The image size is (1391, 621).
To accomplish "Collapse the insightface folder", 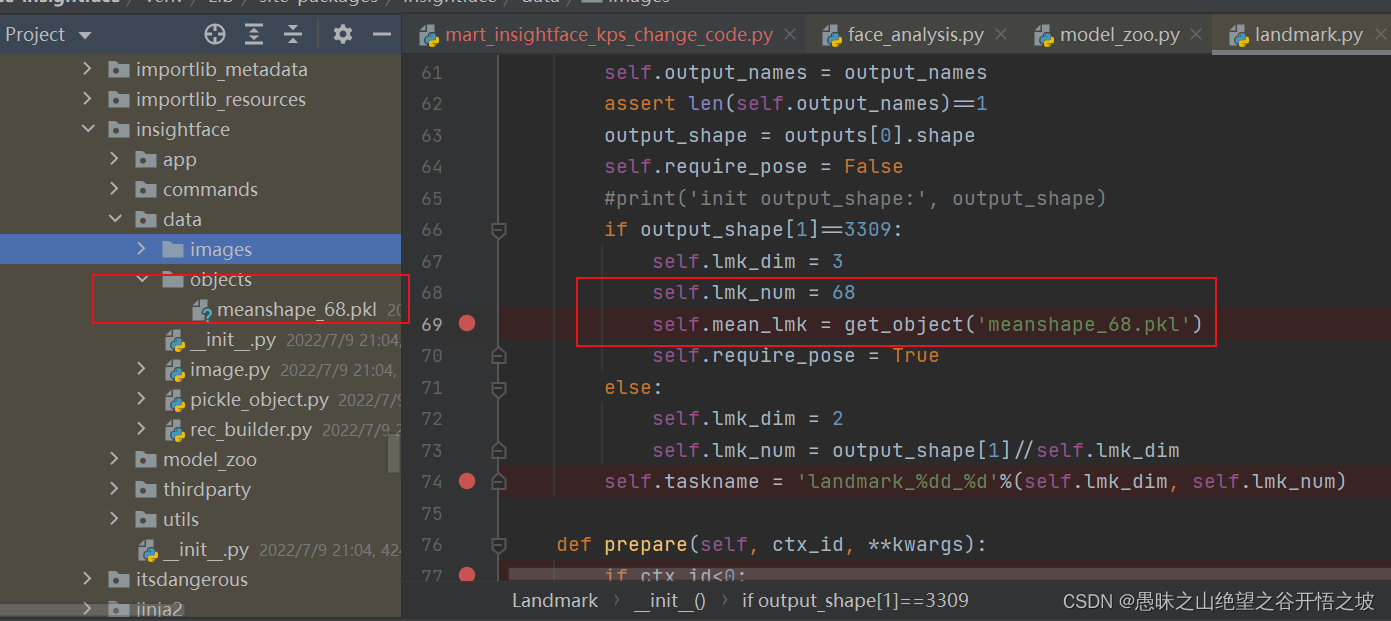I will [x=87, y=129].
